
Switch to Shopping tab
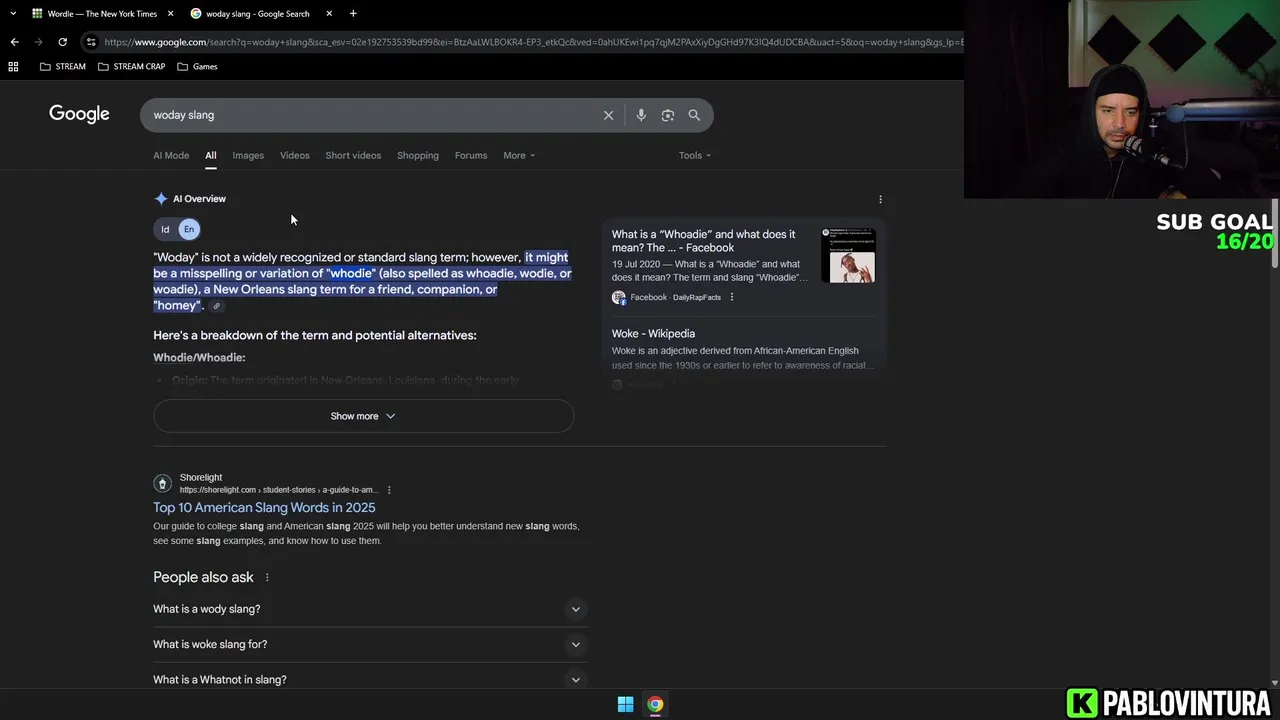pos(418,155)
